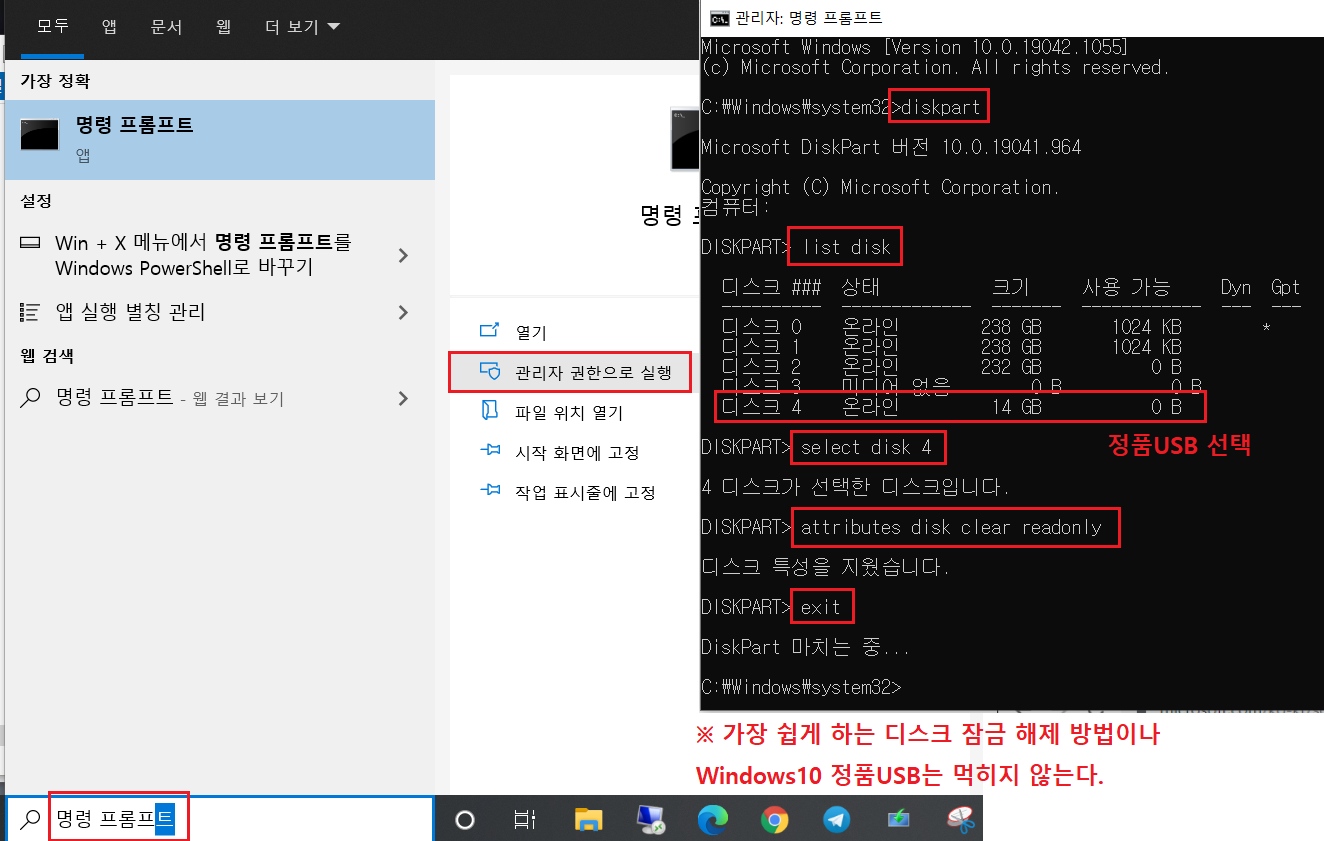Expand arrow for 명령 프롬프트 web search
This screenshot has height=841, width=1324.
(403, 398)
